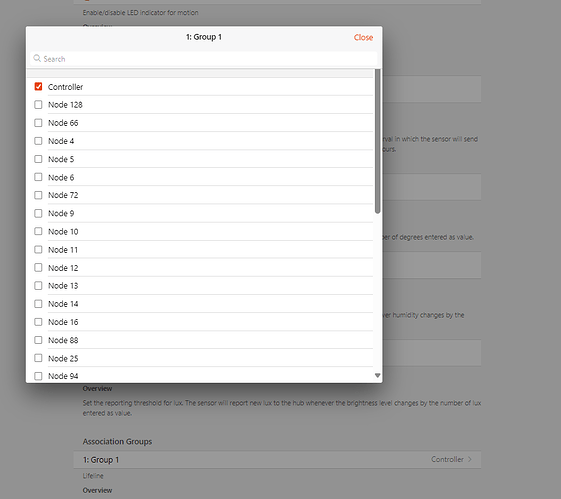
Task: Click the '1: Group 1' dialog title
Action: [204, 37]
